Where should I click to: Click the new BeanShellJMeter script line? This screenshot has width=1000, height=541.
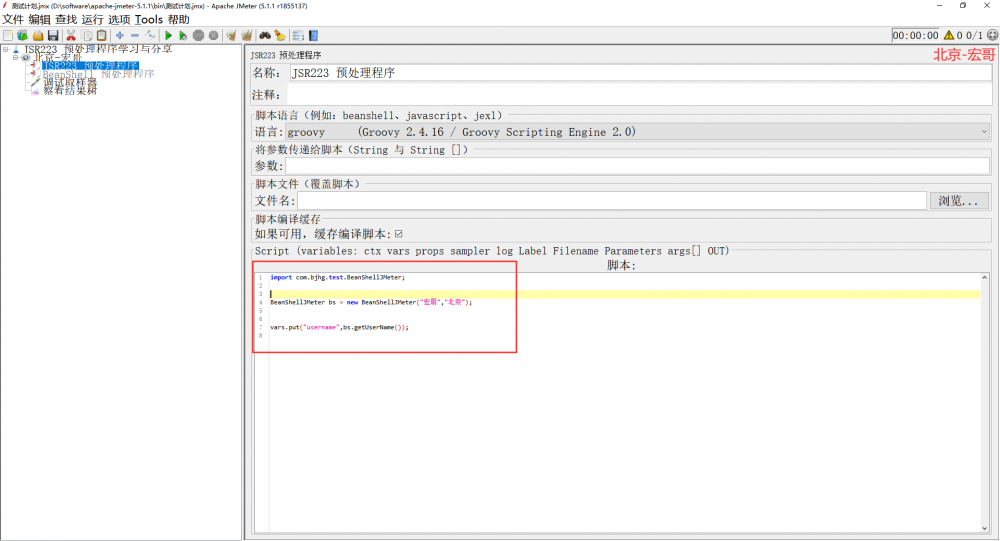pos(371,302)
